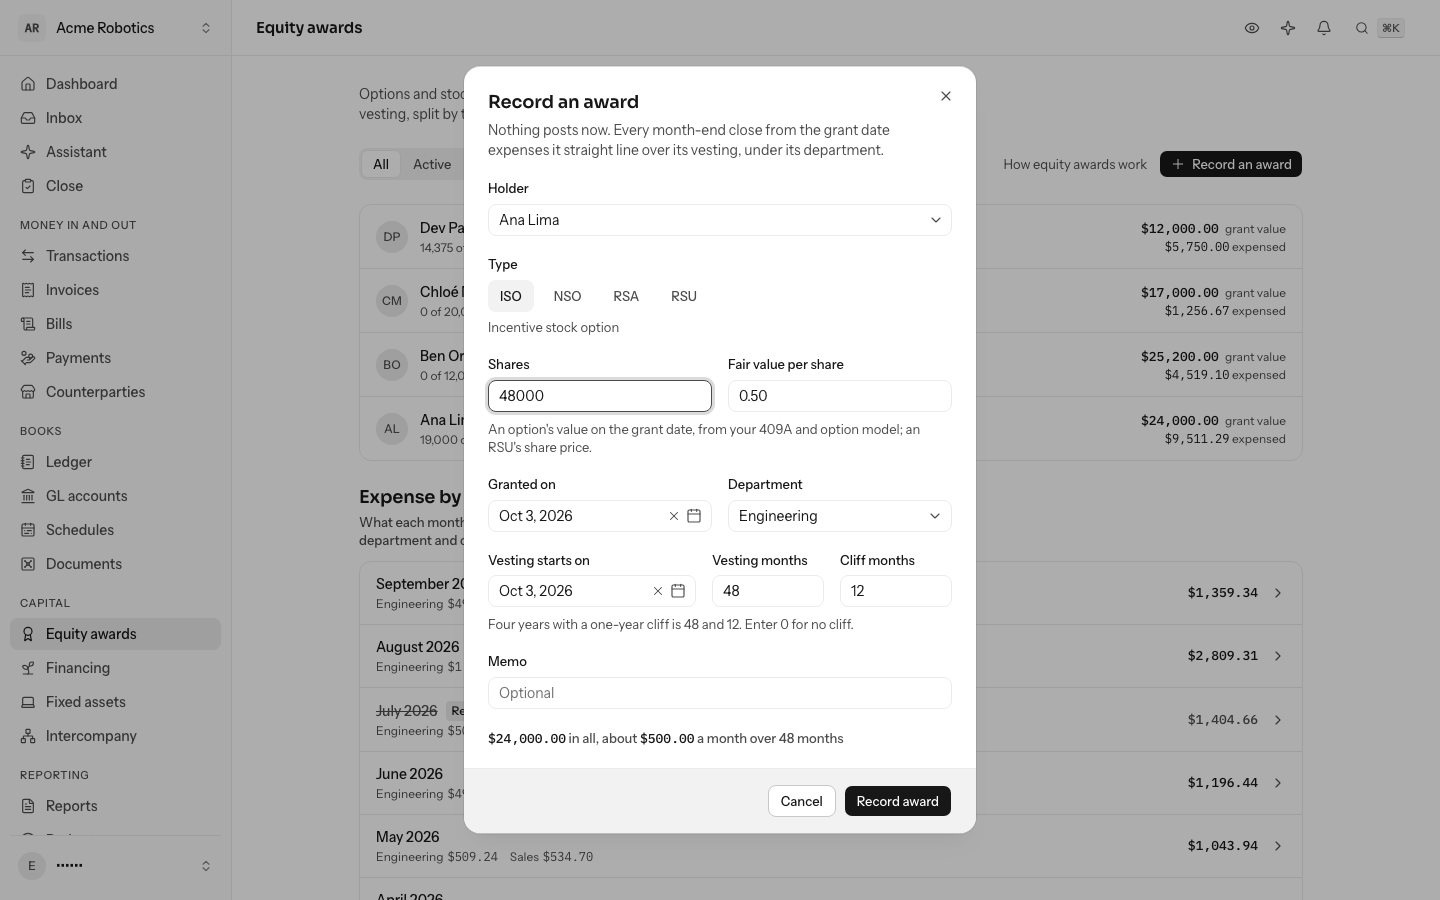The height and width of the screenshot is (900, 1440).
Task: Cancel the award dialog
Action: tap(802, 801)
